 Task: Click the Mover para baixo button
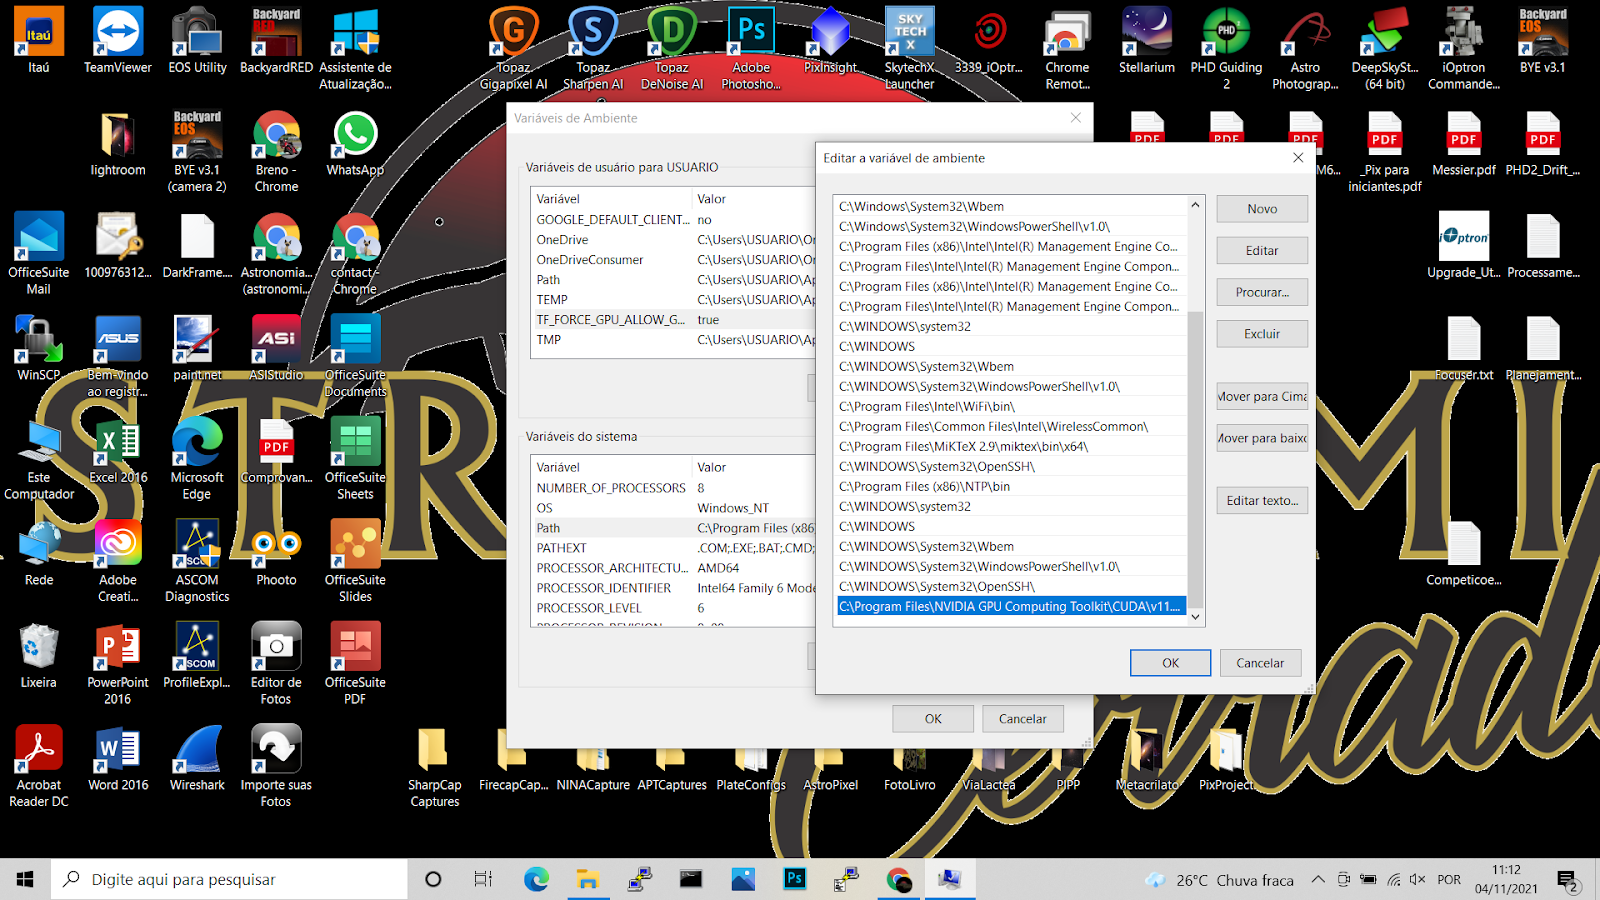click(x=1262, y=438)
